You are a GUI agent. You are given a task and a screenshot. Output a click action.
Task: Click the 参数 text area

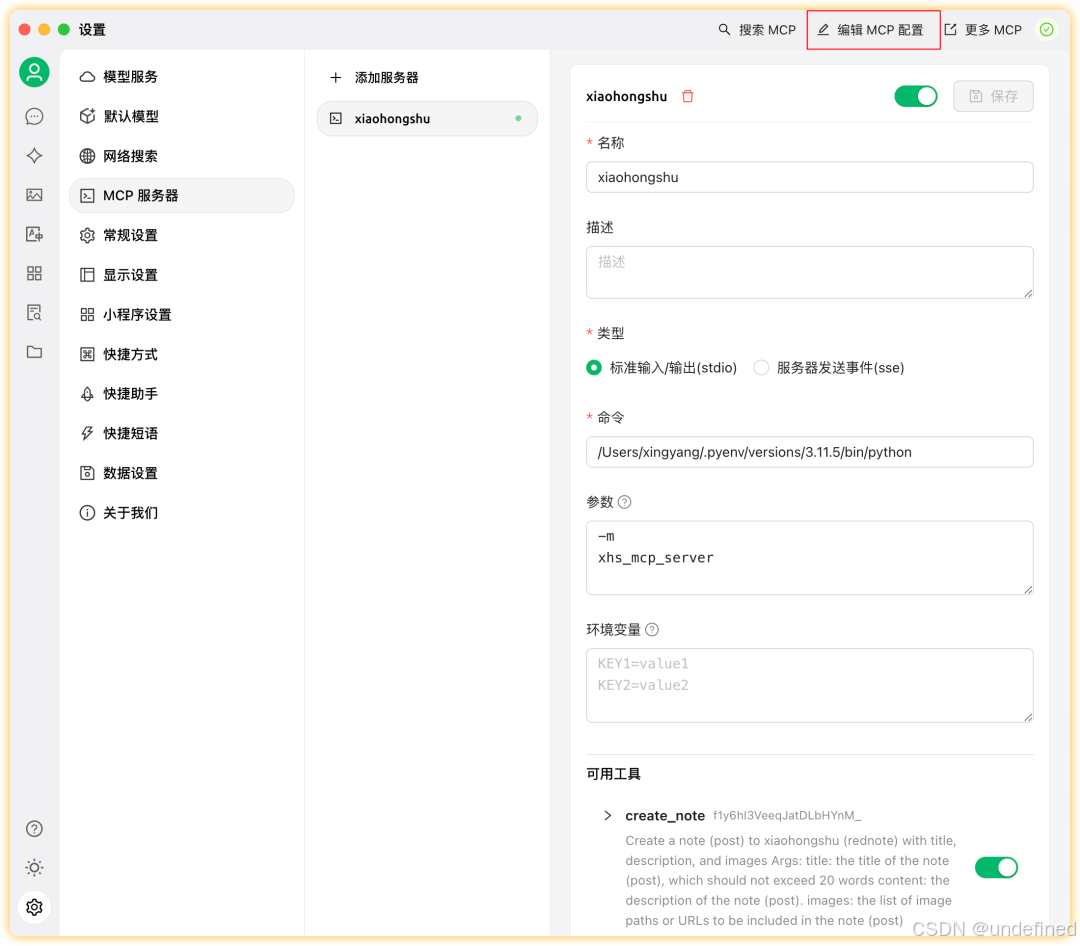click(x=809, y=558)
